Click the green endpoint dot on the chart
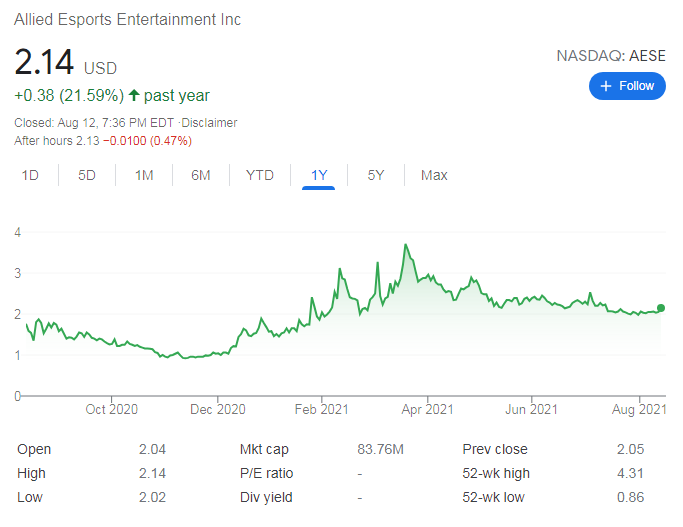The height and width of the screenshot is (527, 683). pos(661,308)
